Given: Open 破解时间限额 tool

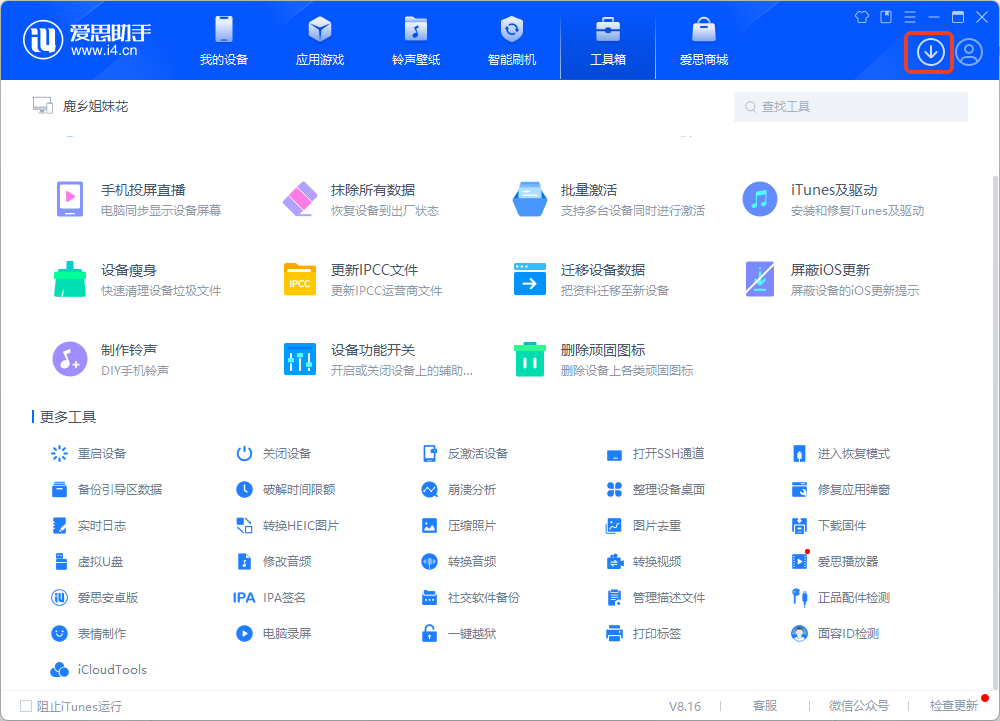Looking at the screenshot, I should 286,490.
